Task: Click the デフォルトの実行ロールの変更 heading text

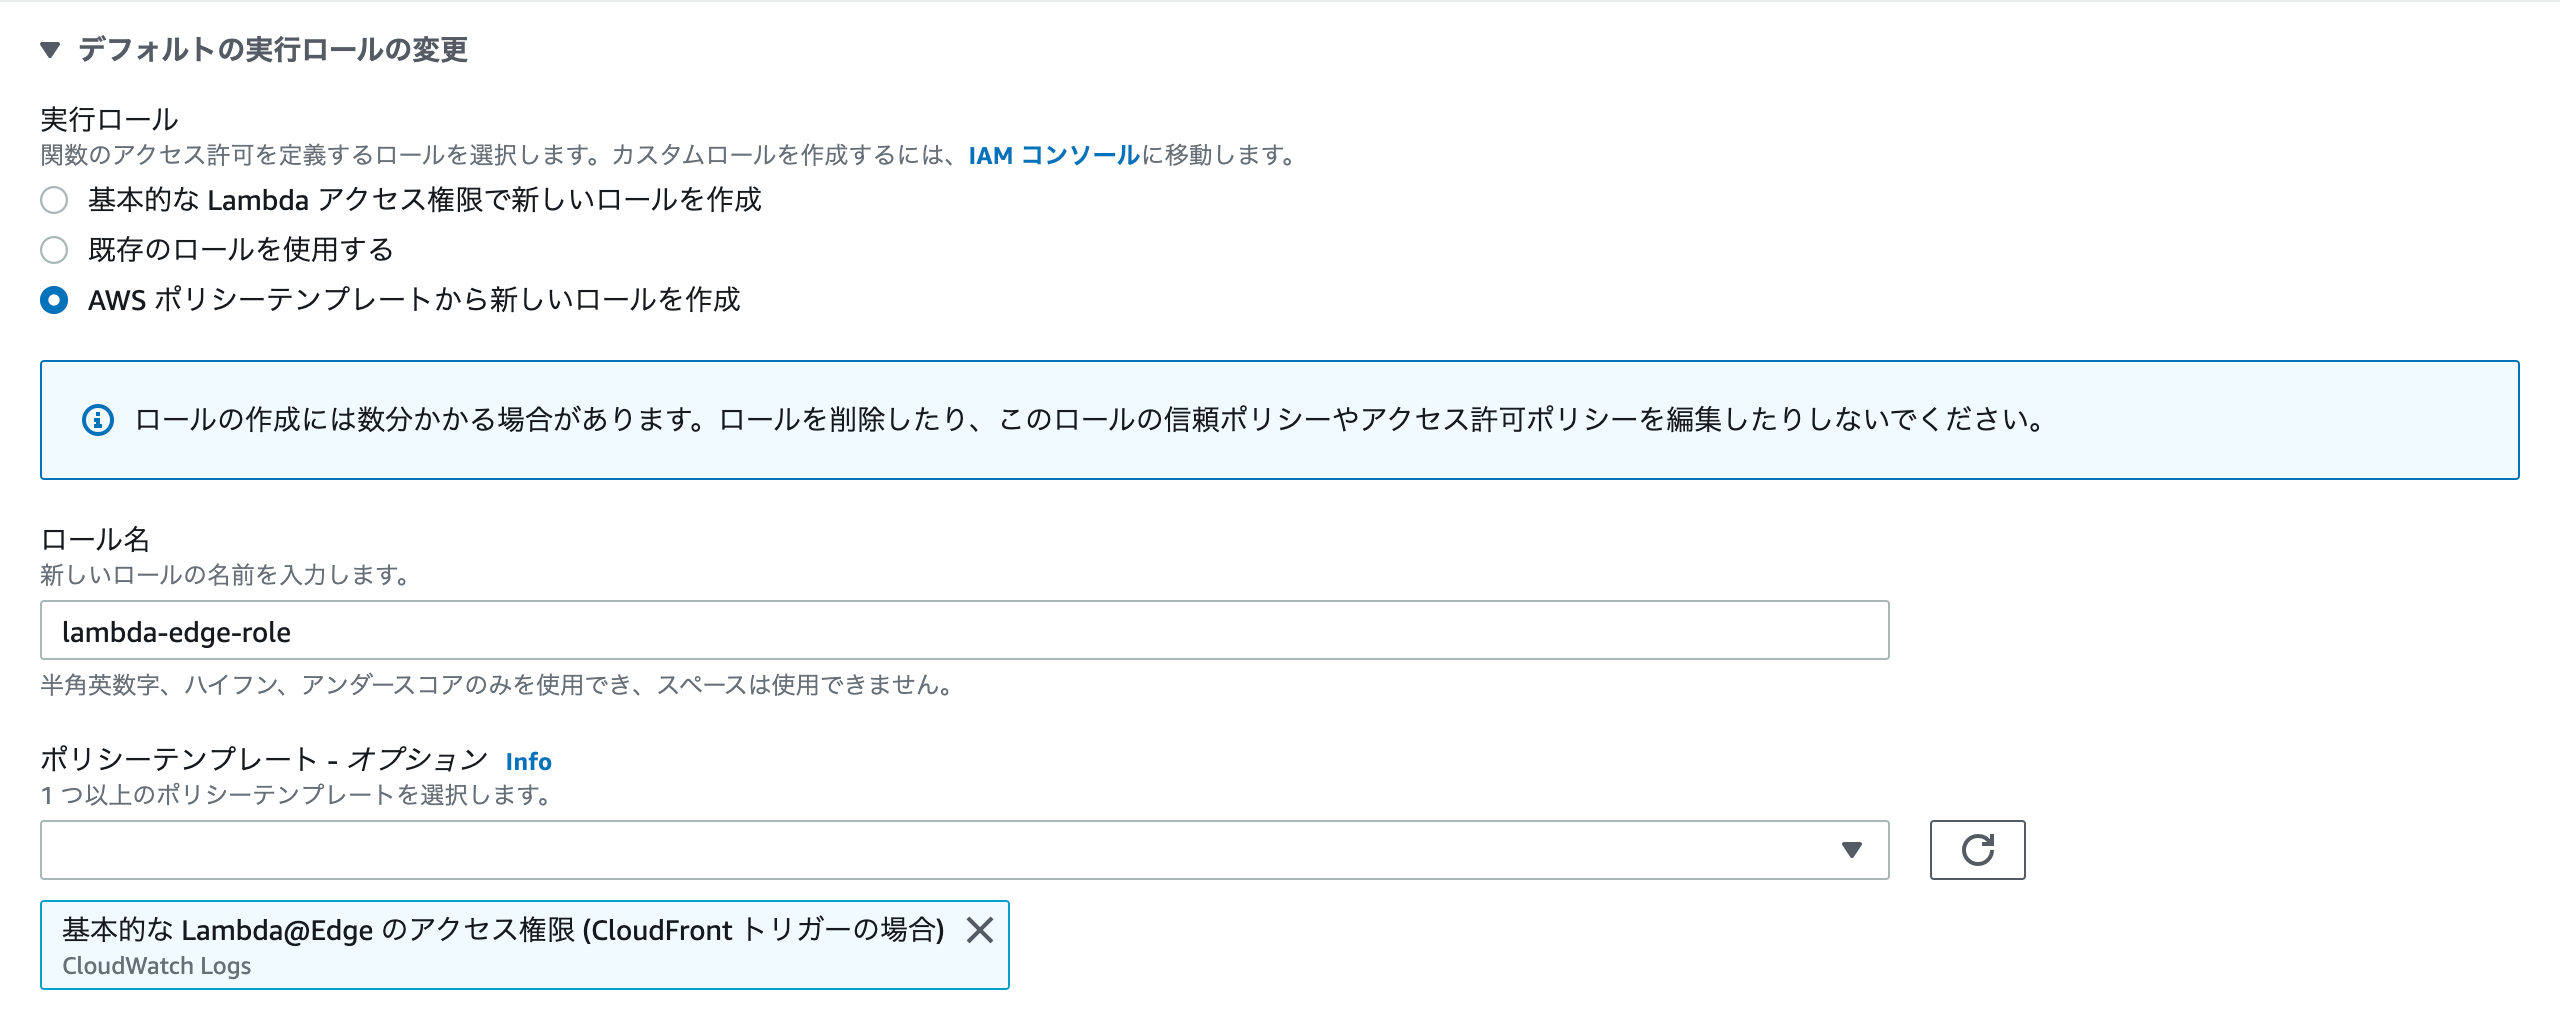Action: pos(273,49)
